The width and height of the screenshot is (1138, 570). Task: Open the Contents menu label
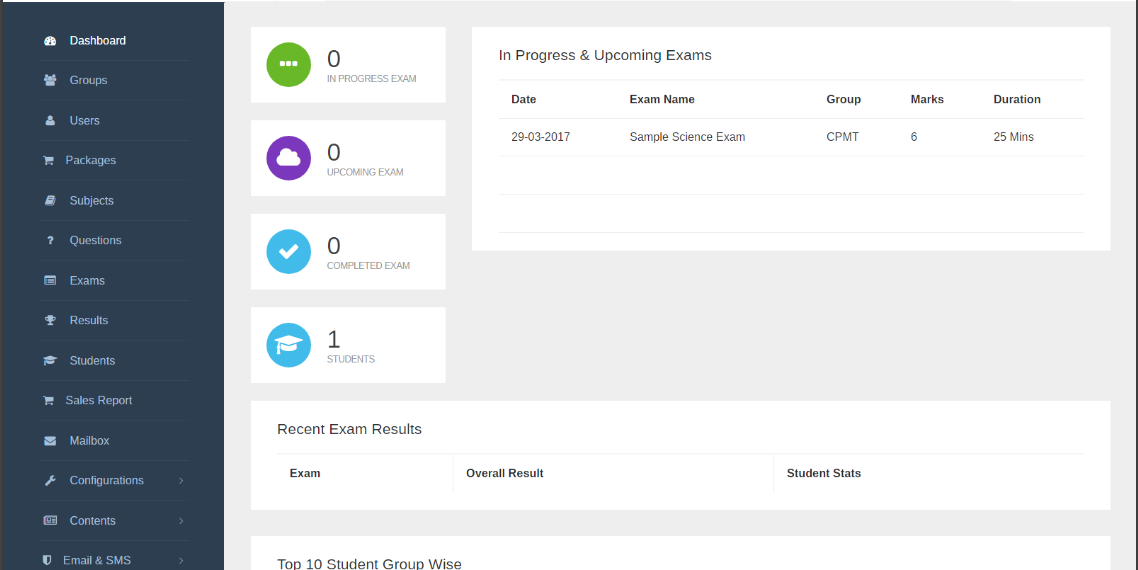point(92,521)
